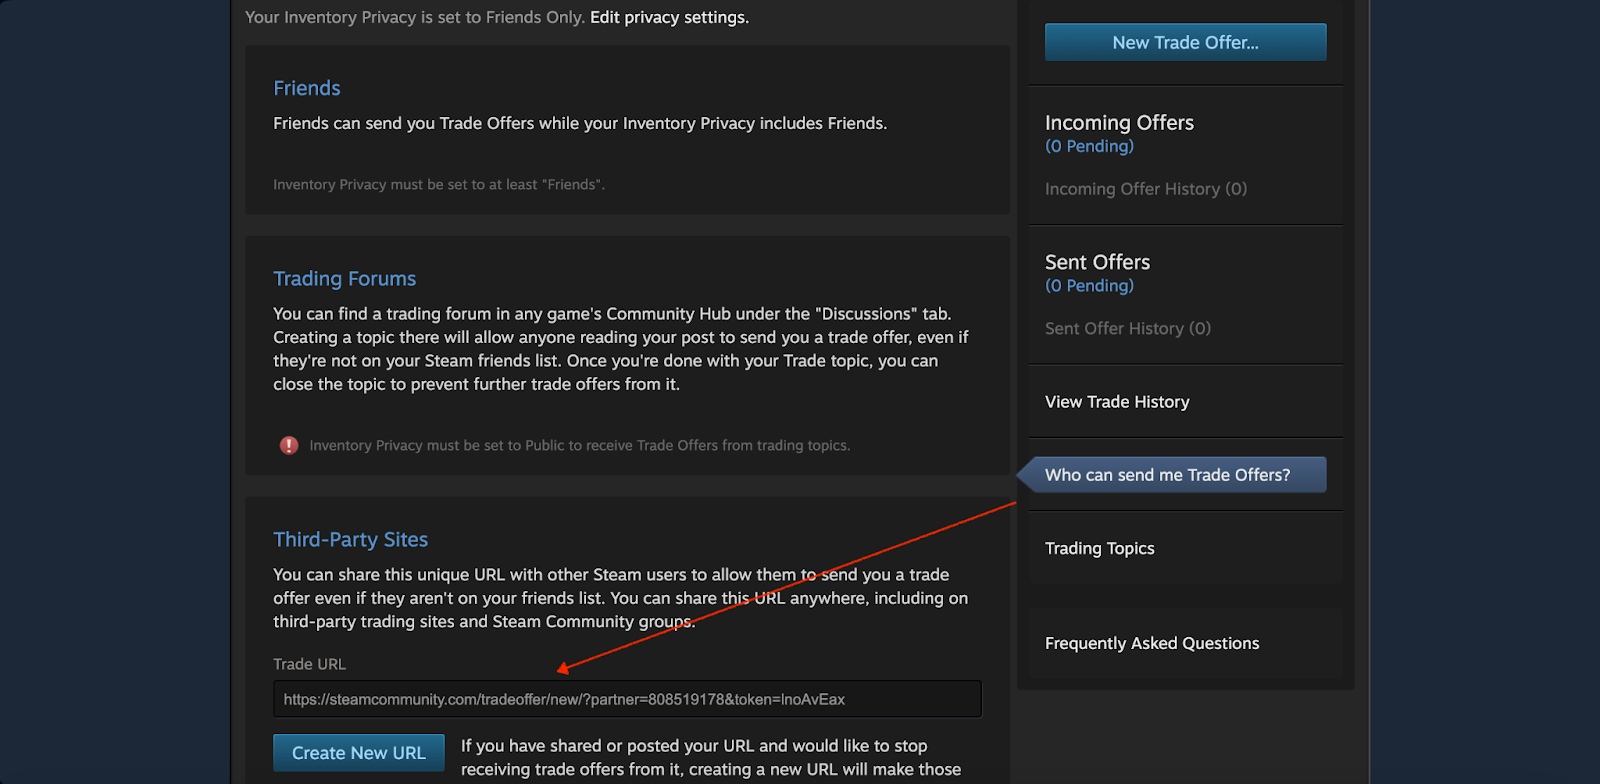Click the New Trade Offer button
The height and width of the screenshot is (784, 1600).
click(1185, 42)
